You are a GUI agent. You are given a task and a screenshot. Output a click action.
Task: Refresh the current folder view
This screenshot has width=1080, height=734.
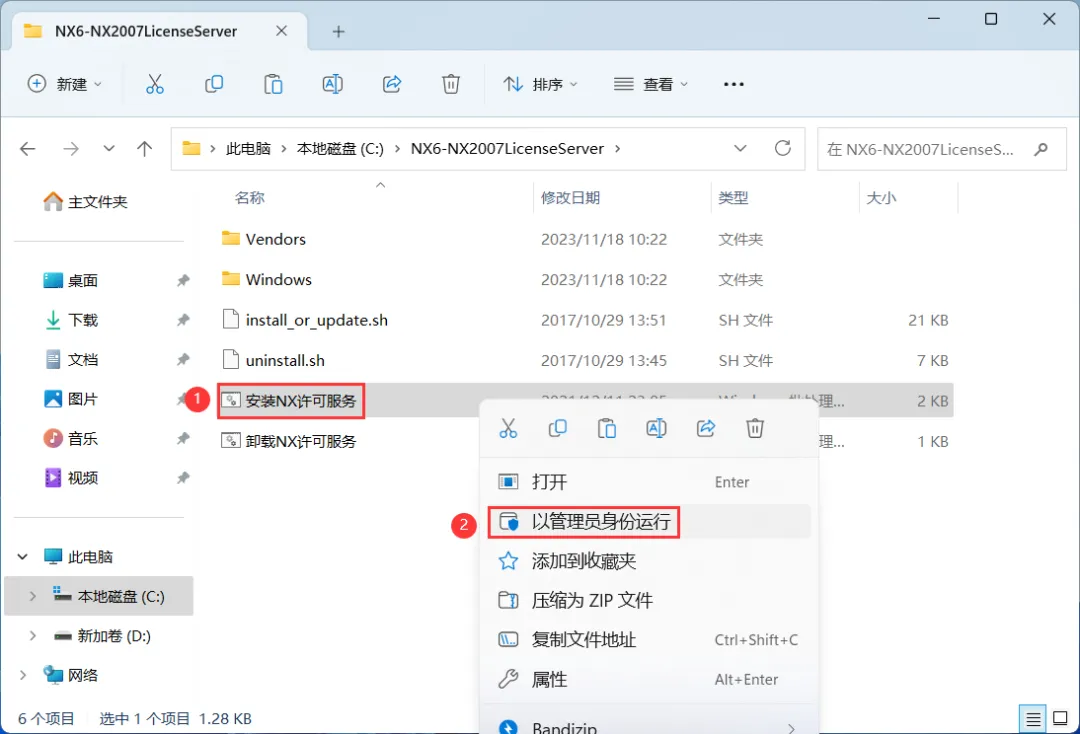pos(782,148)
